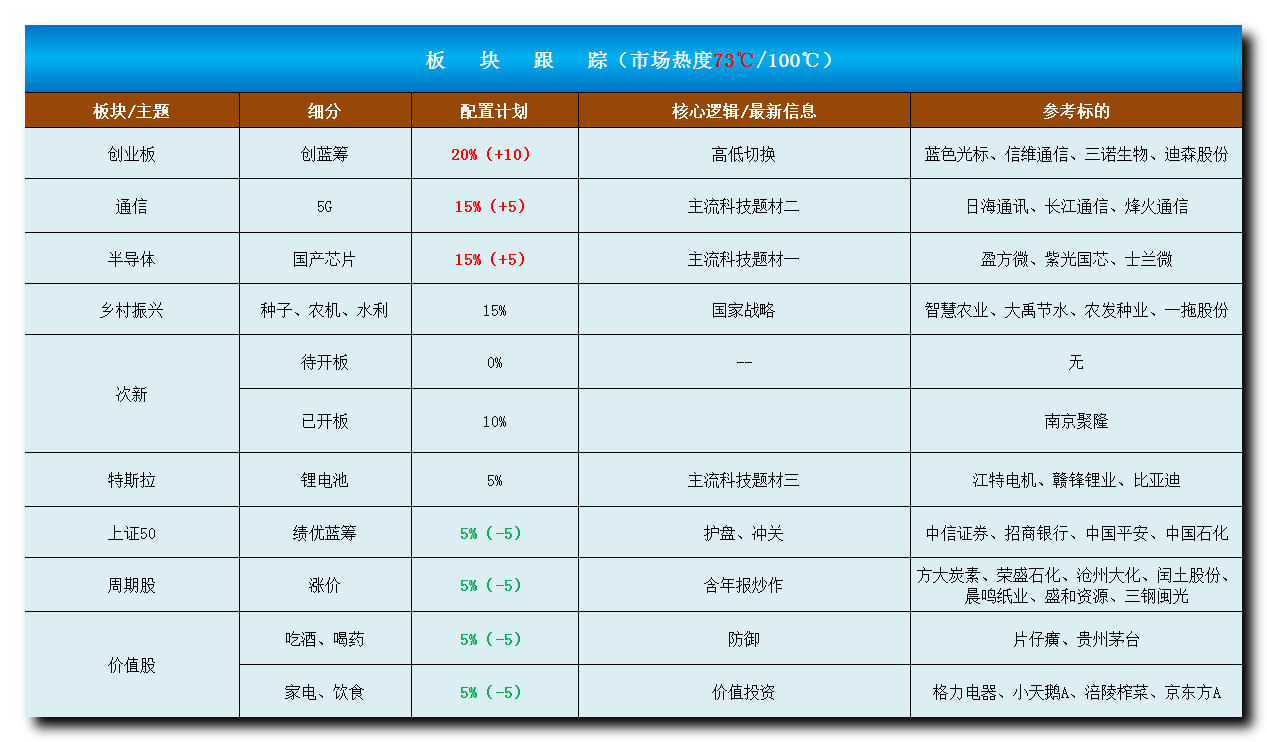Select the 南京聚隆 reference cell
The height and width of the screenshot is (742, 1267).
[x=1076, y=421]
